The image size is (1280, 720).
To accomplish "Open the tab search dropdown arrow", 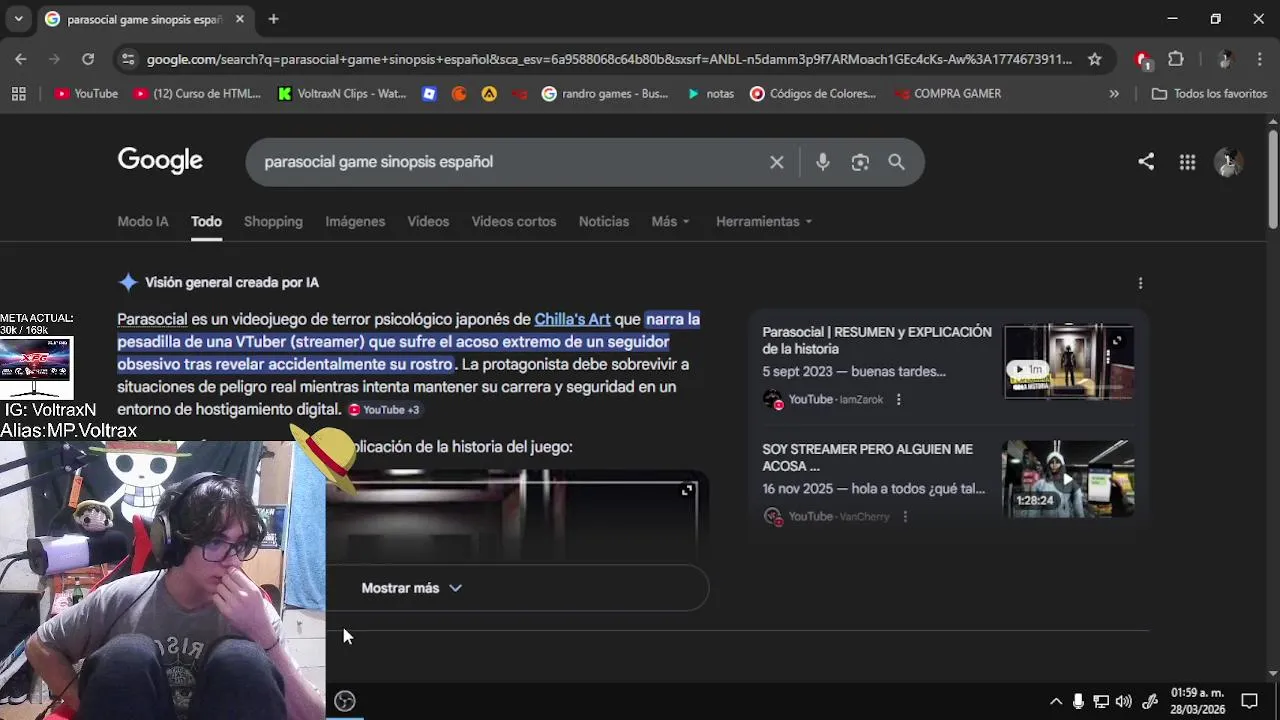I will click(18, 19).
